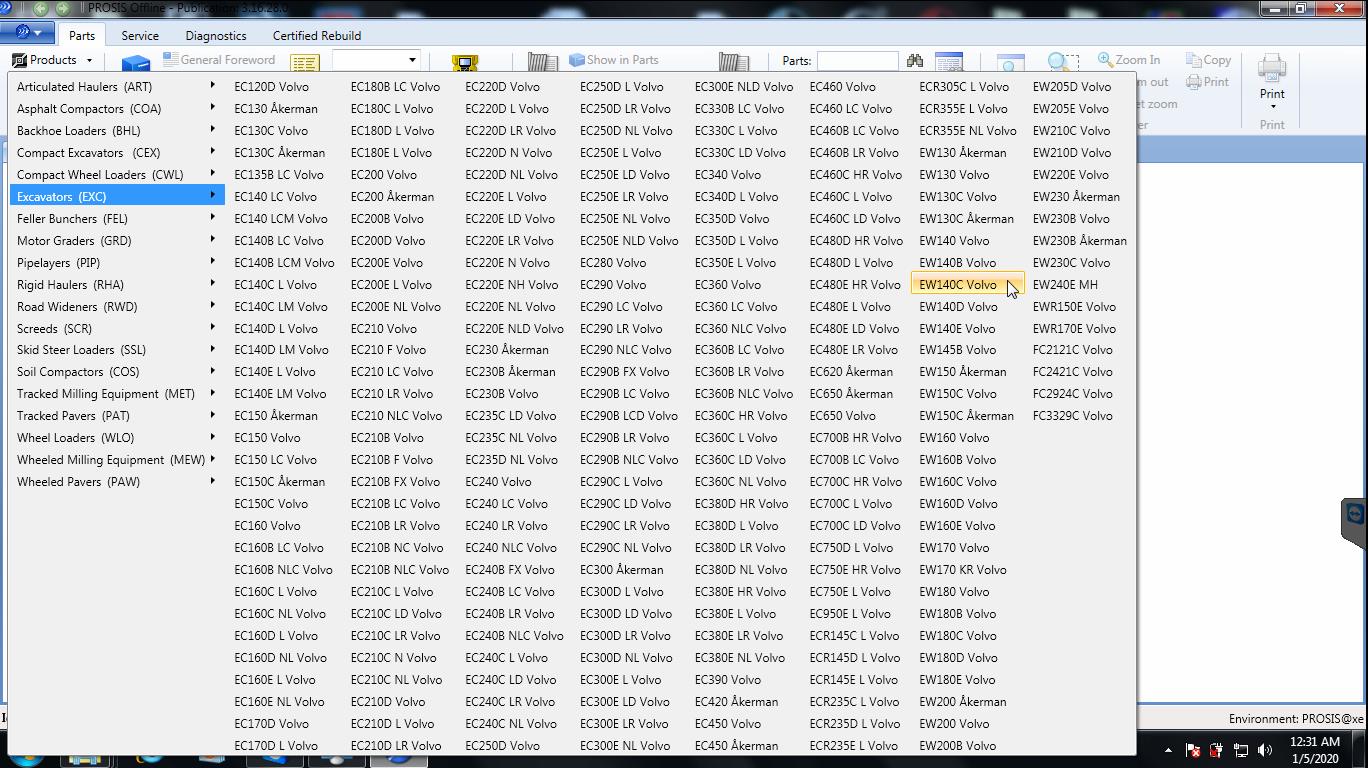The image size is (1368, 768).
Task: Click the General Foreword button
Action: (x=219, y=60)
